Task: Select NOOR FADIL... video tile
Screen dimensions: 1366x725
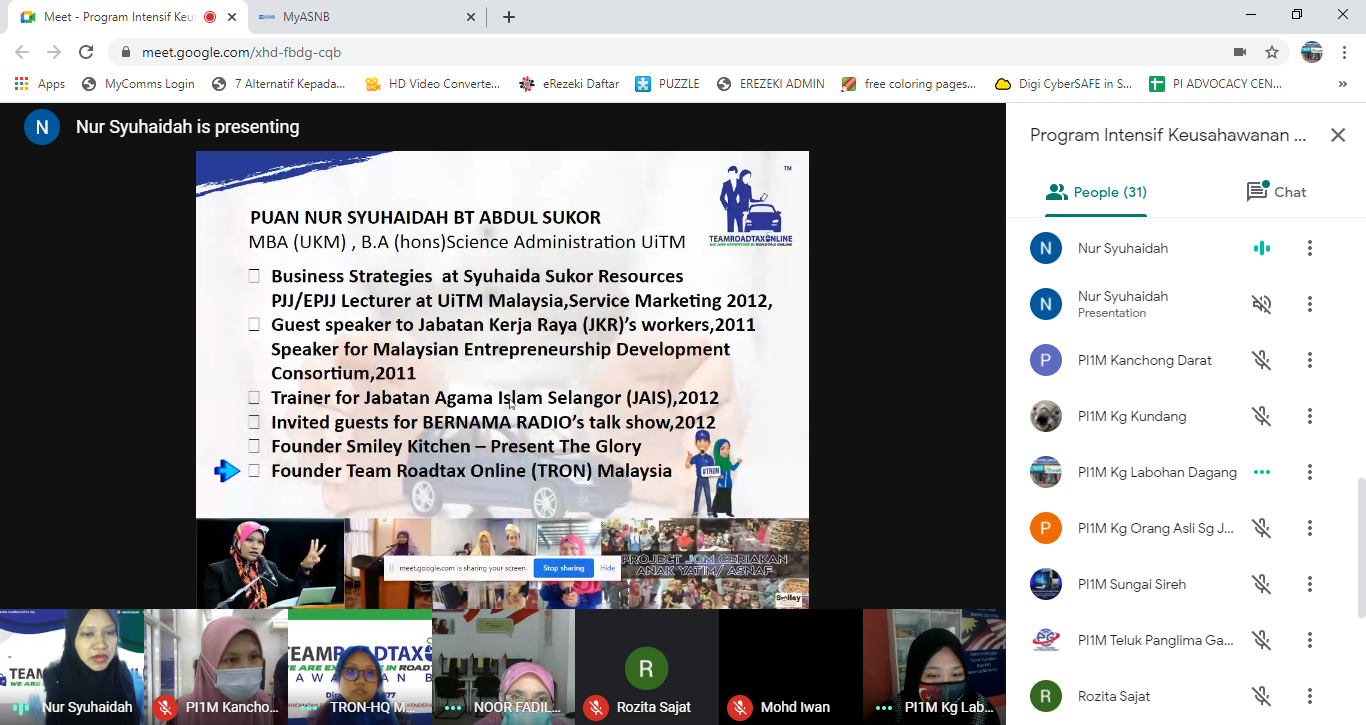Action: 504,667
